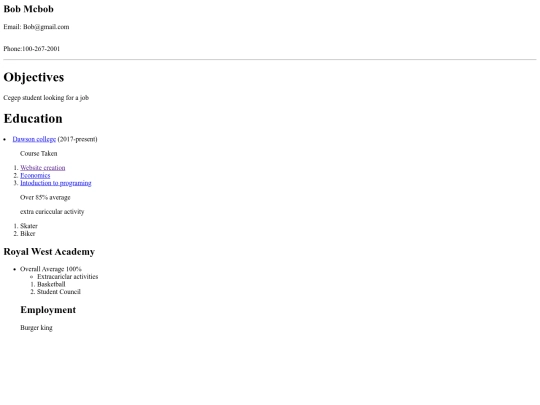Click the Employment heading

(48, 310)
